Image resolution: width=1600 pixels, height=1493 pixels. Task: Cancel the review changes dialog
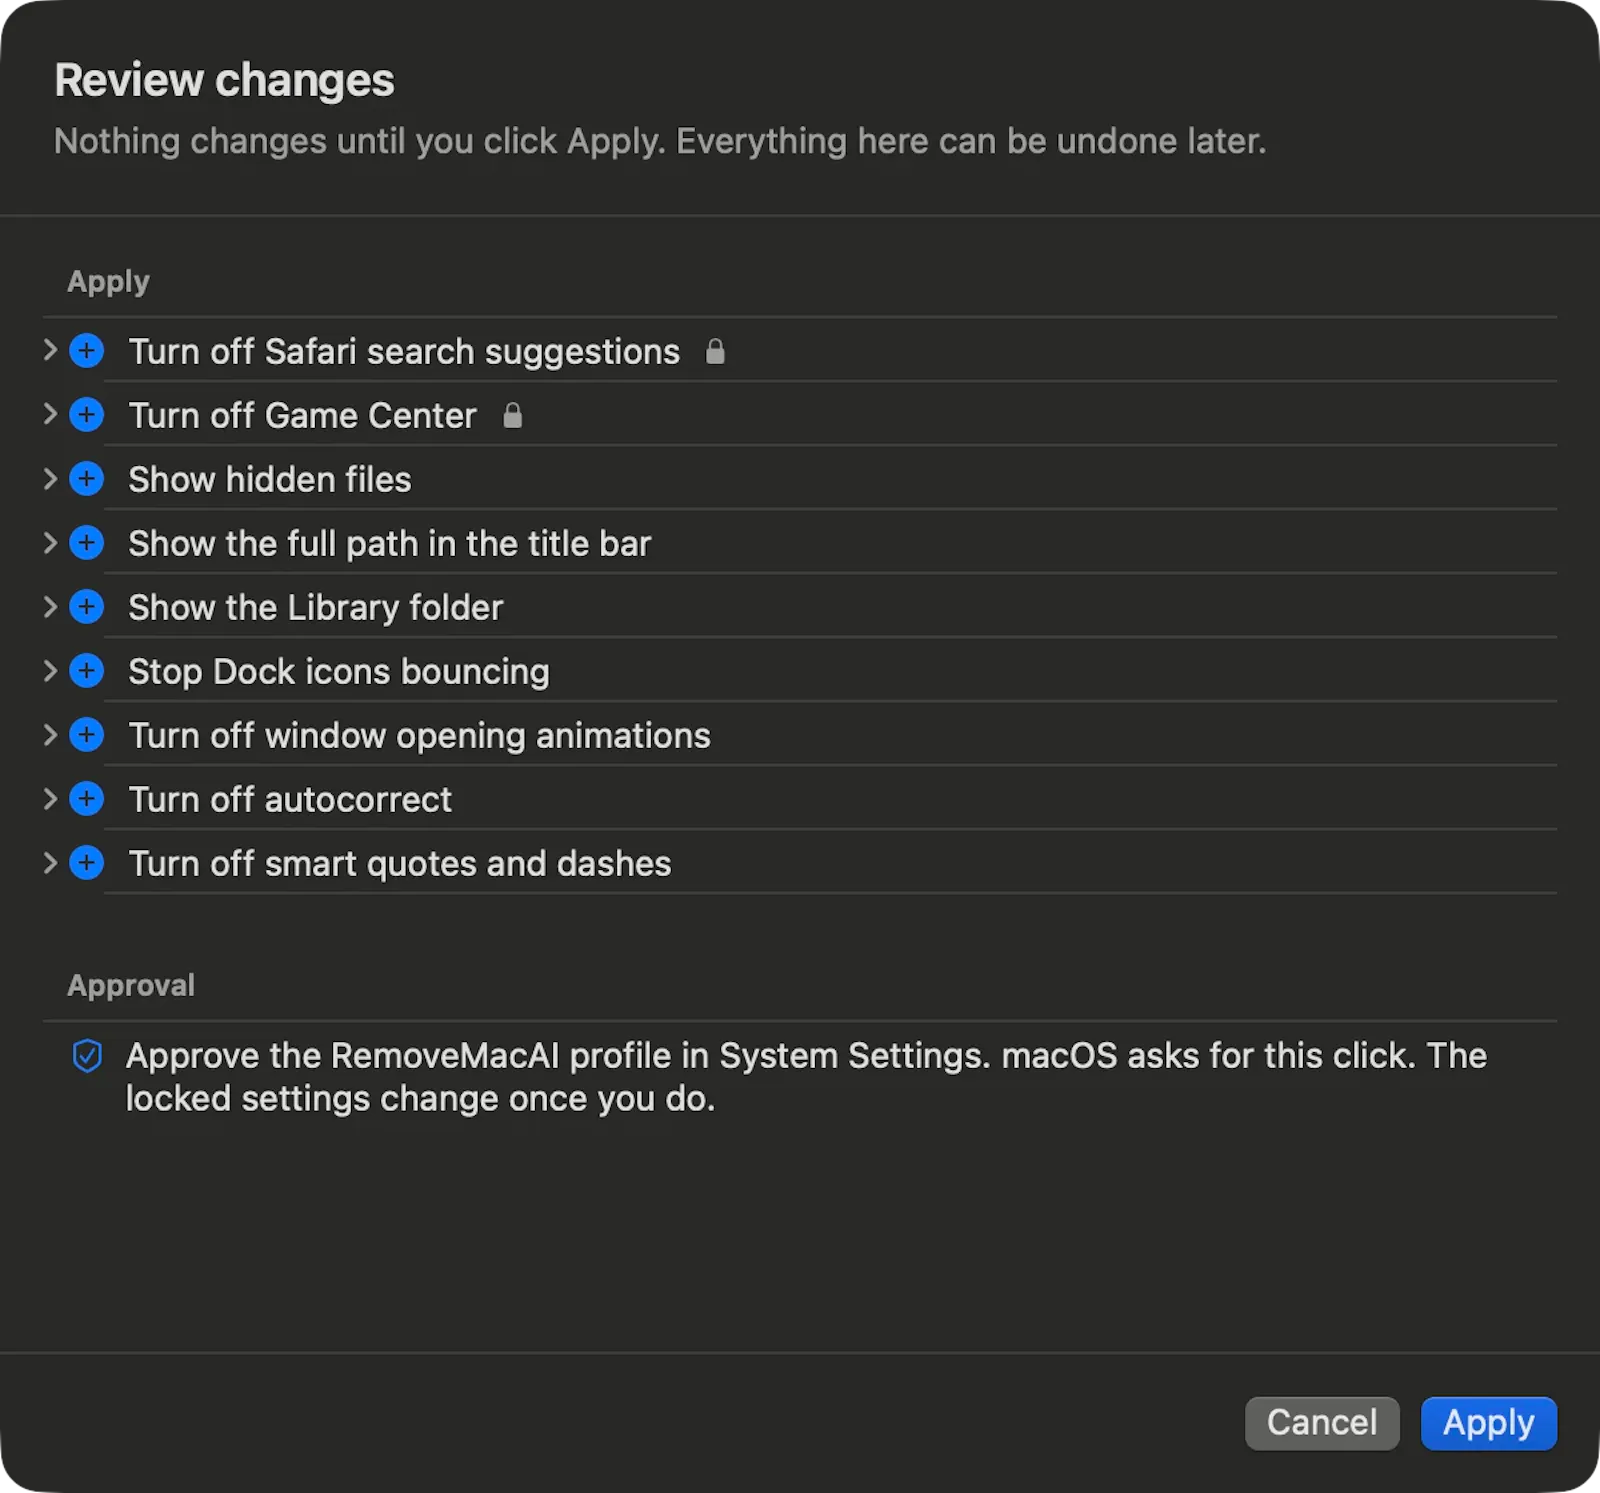tap(1322, 1423)
